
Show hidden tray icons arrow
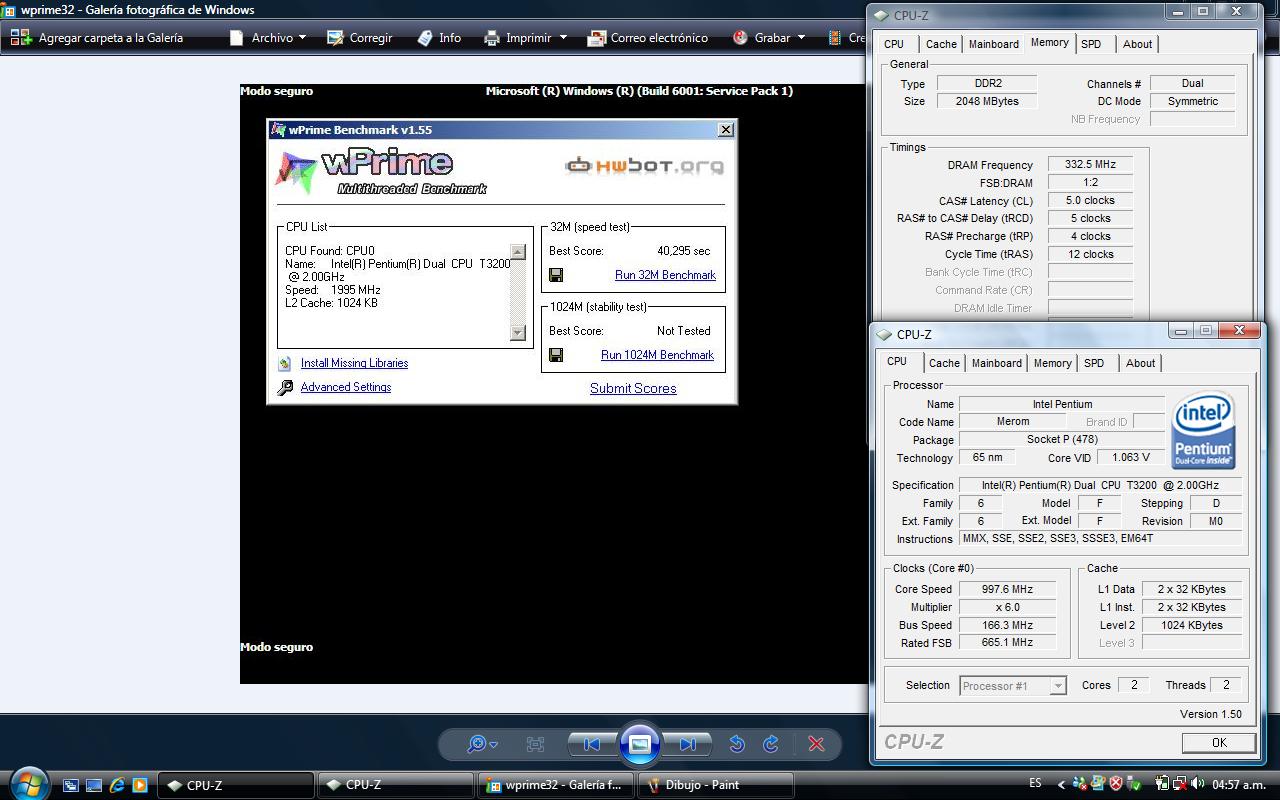pos(1061,785)
